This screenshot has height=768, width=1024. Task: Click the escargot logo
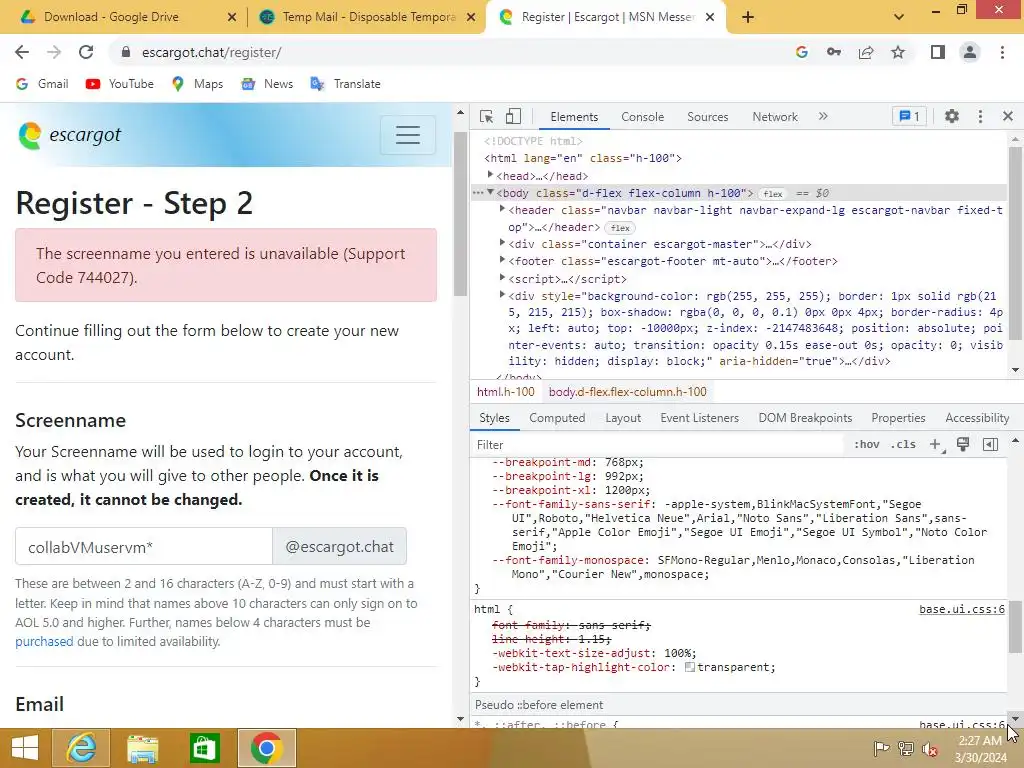[70, 135]
